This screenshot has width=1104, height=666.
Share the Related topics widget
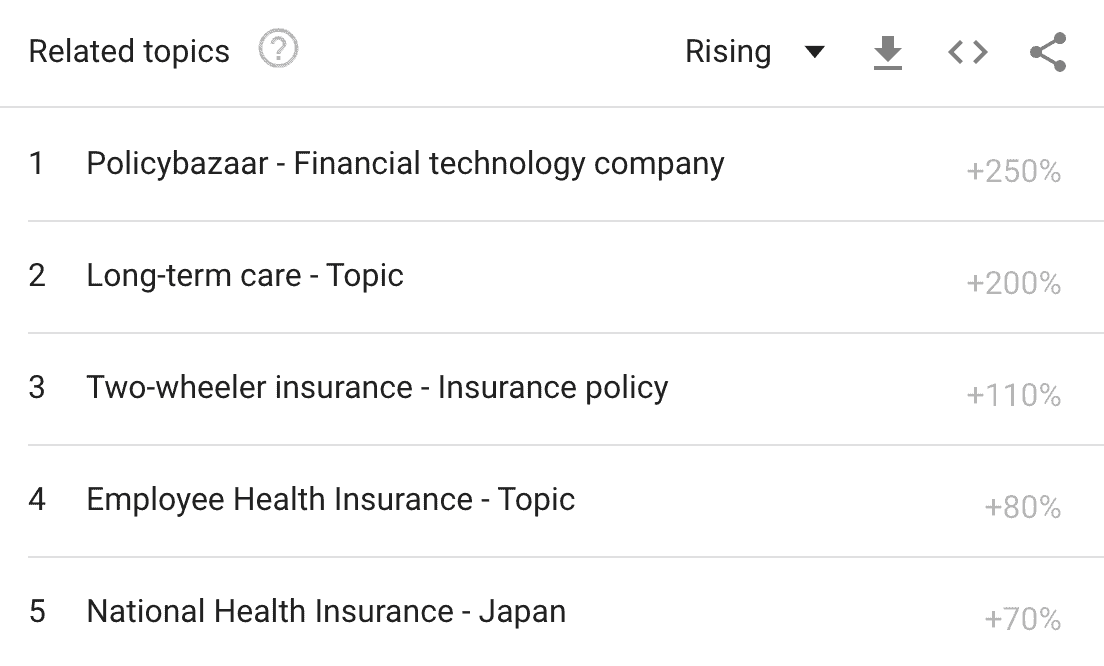tap(1046, 51)
